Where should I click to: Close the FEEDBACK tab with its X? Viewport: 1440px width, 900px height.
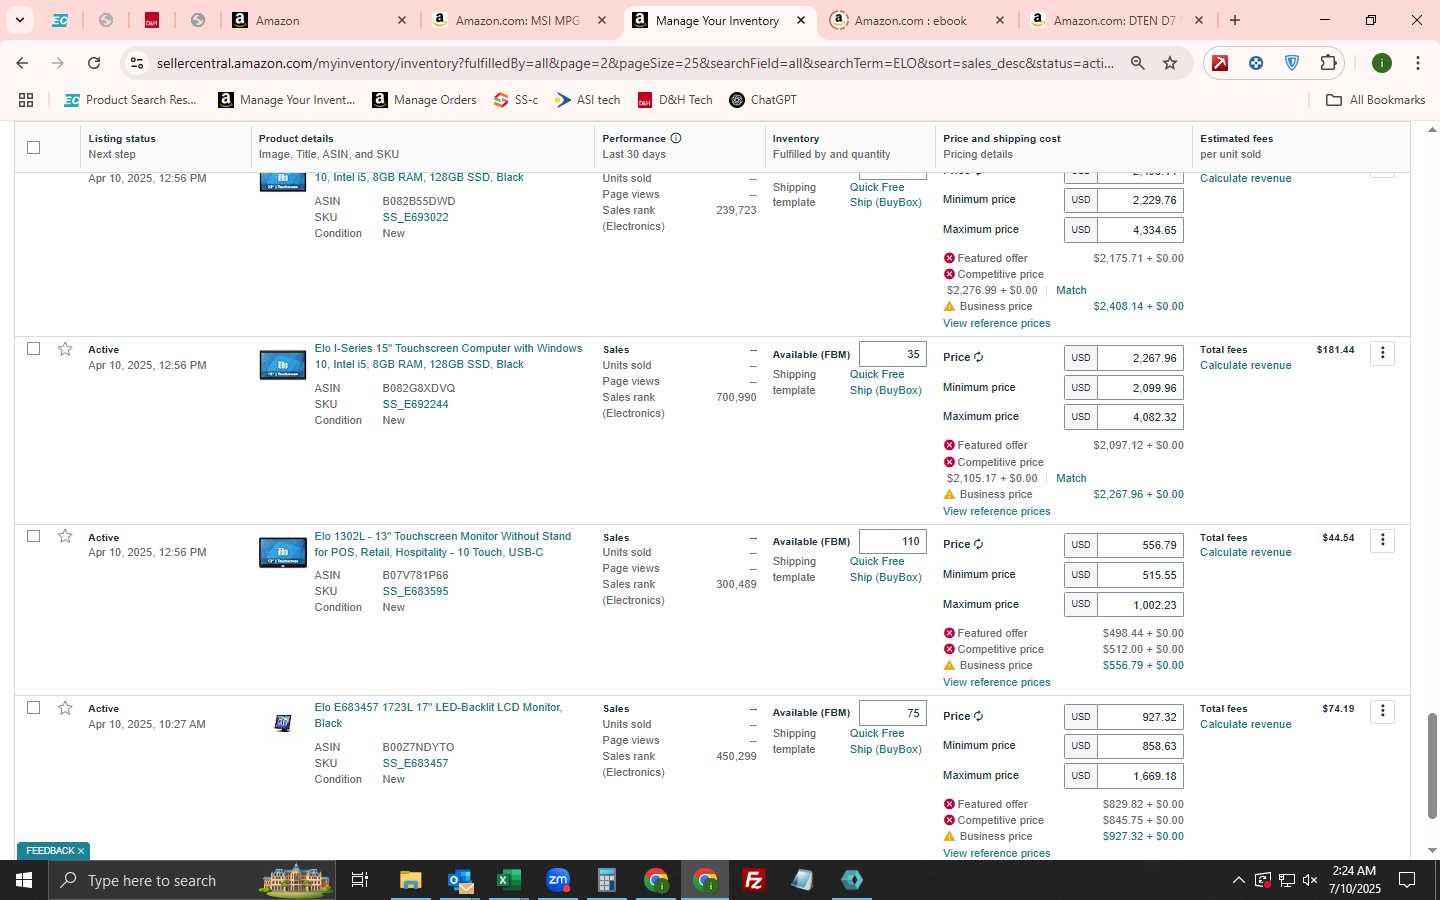(x=81, y=851)
